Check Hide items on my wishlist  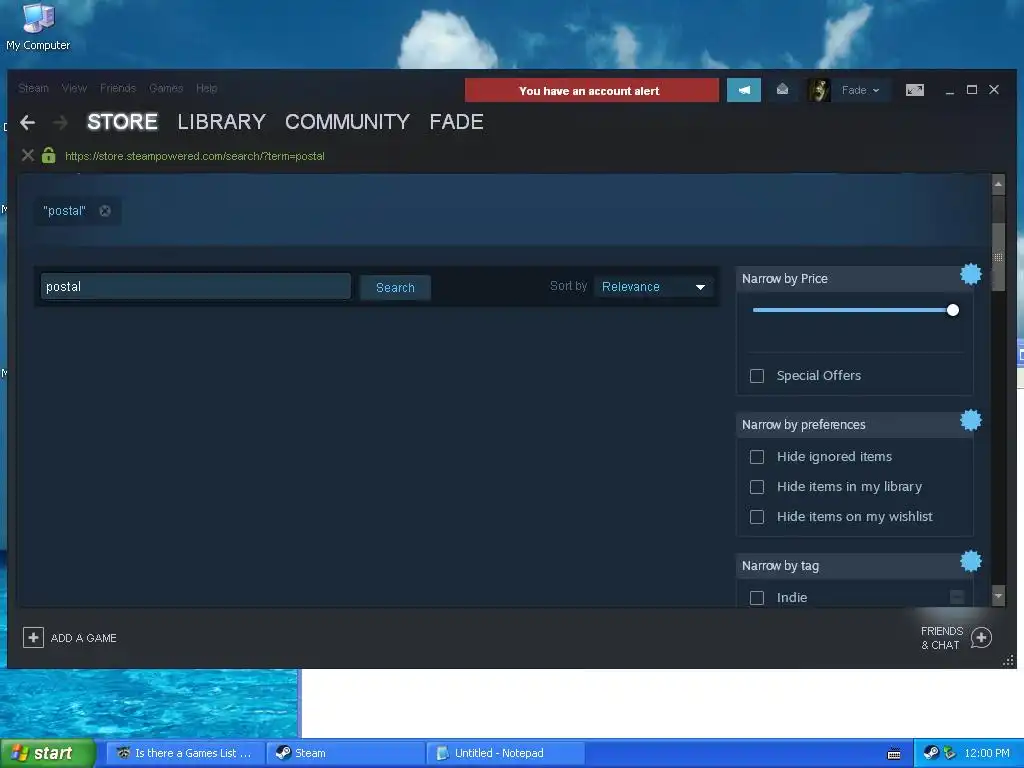tap(757, 517)
